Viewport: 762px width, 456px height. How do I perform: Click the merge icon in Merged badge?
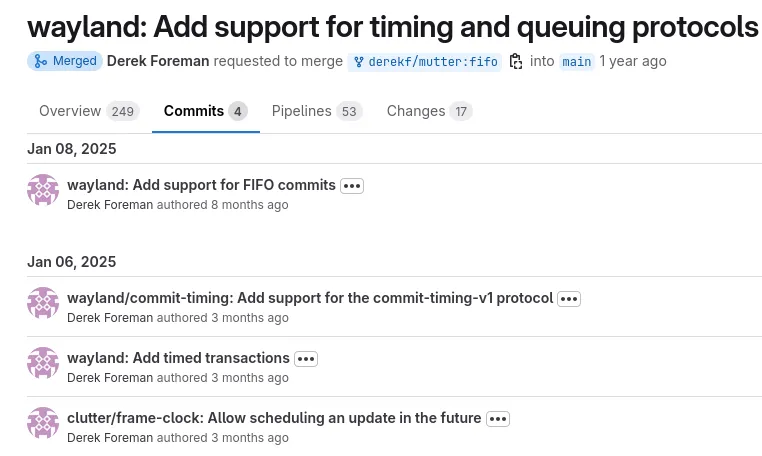[41, 61]
